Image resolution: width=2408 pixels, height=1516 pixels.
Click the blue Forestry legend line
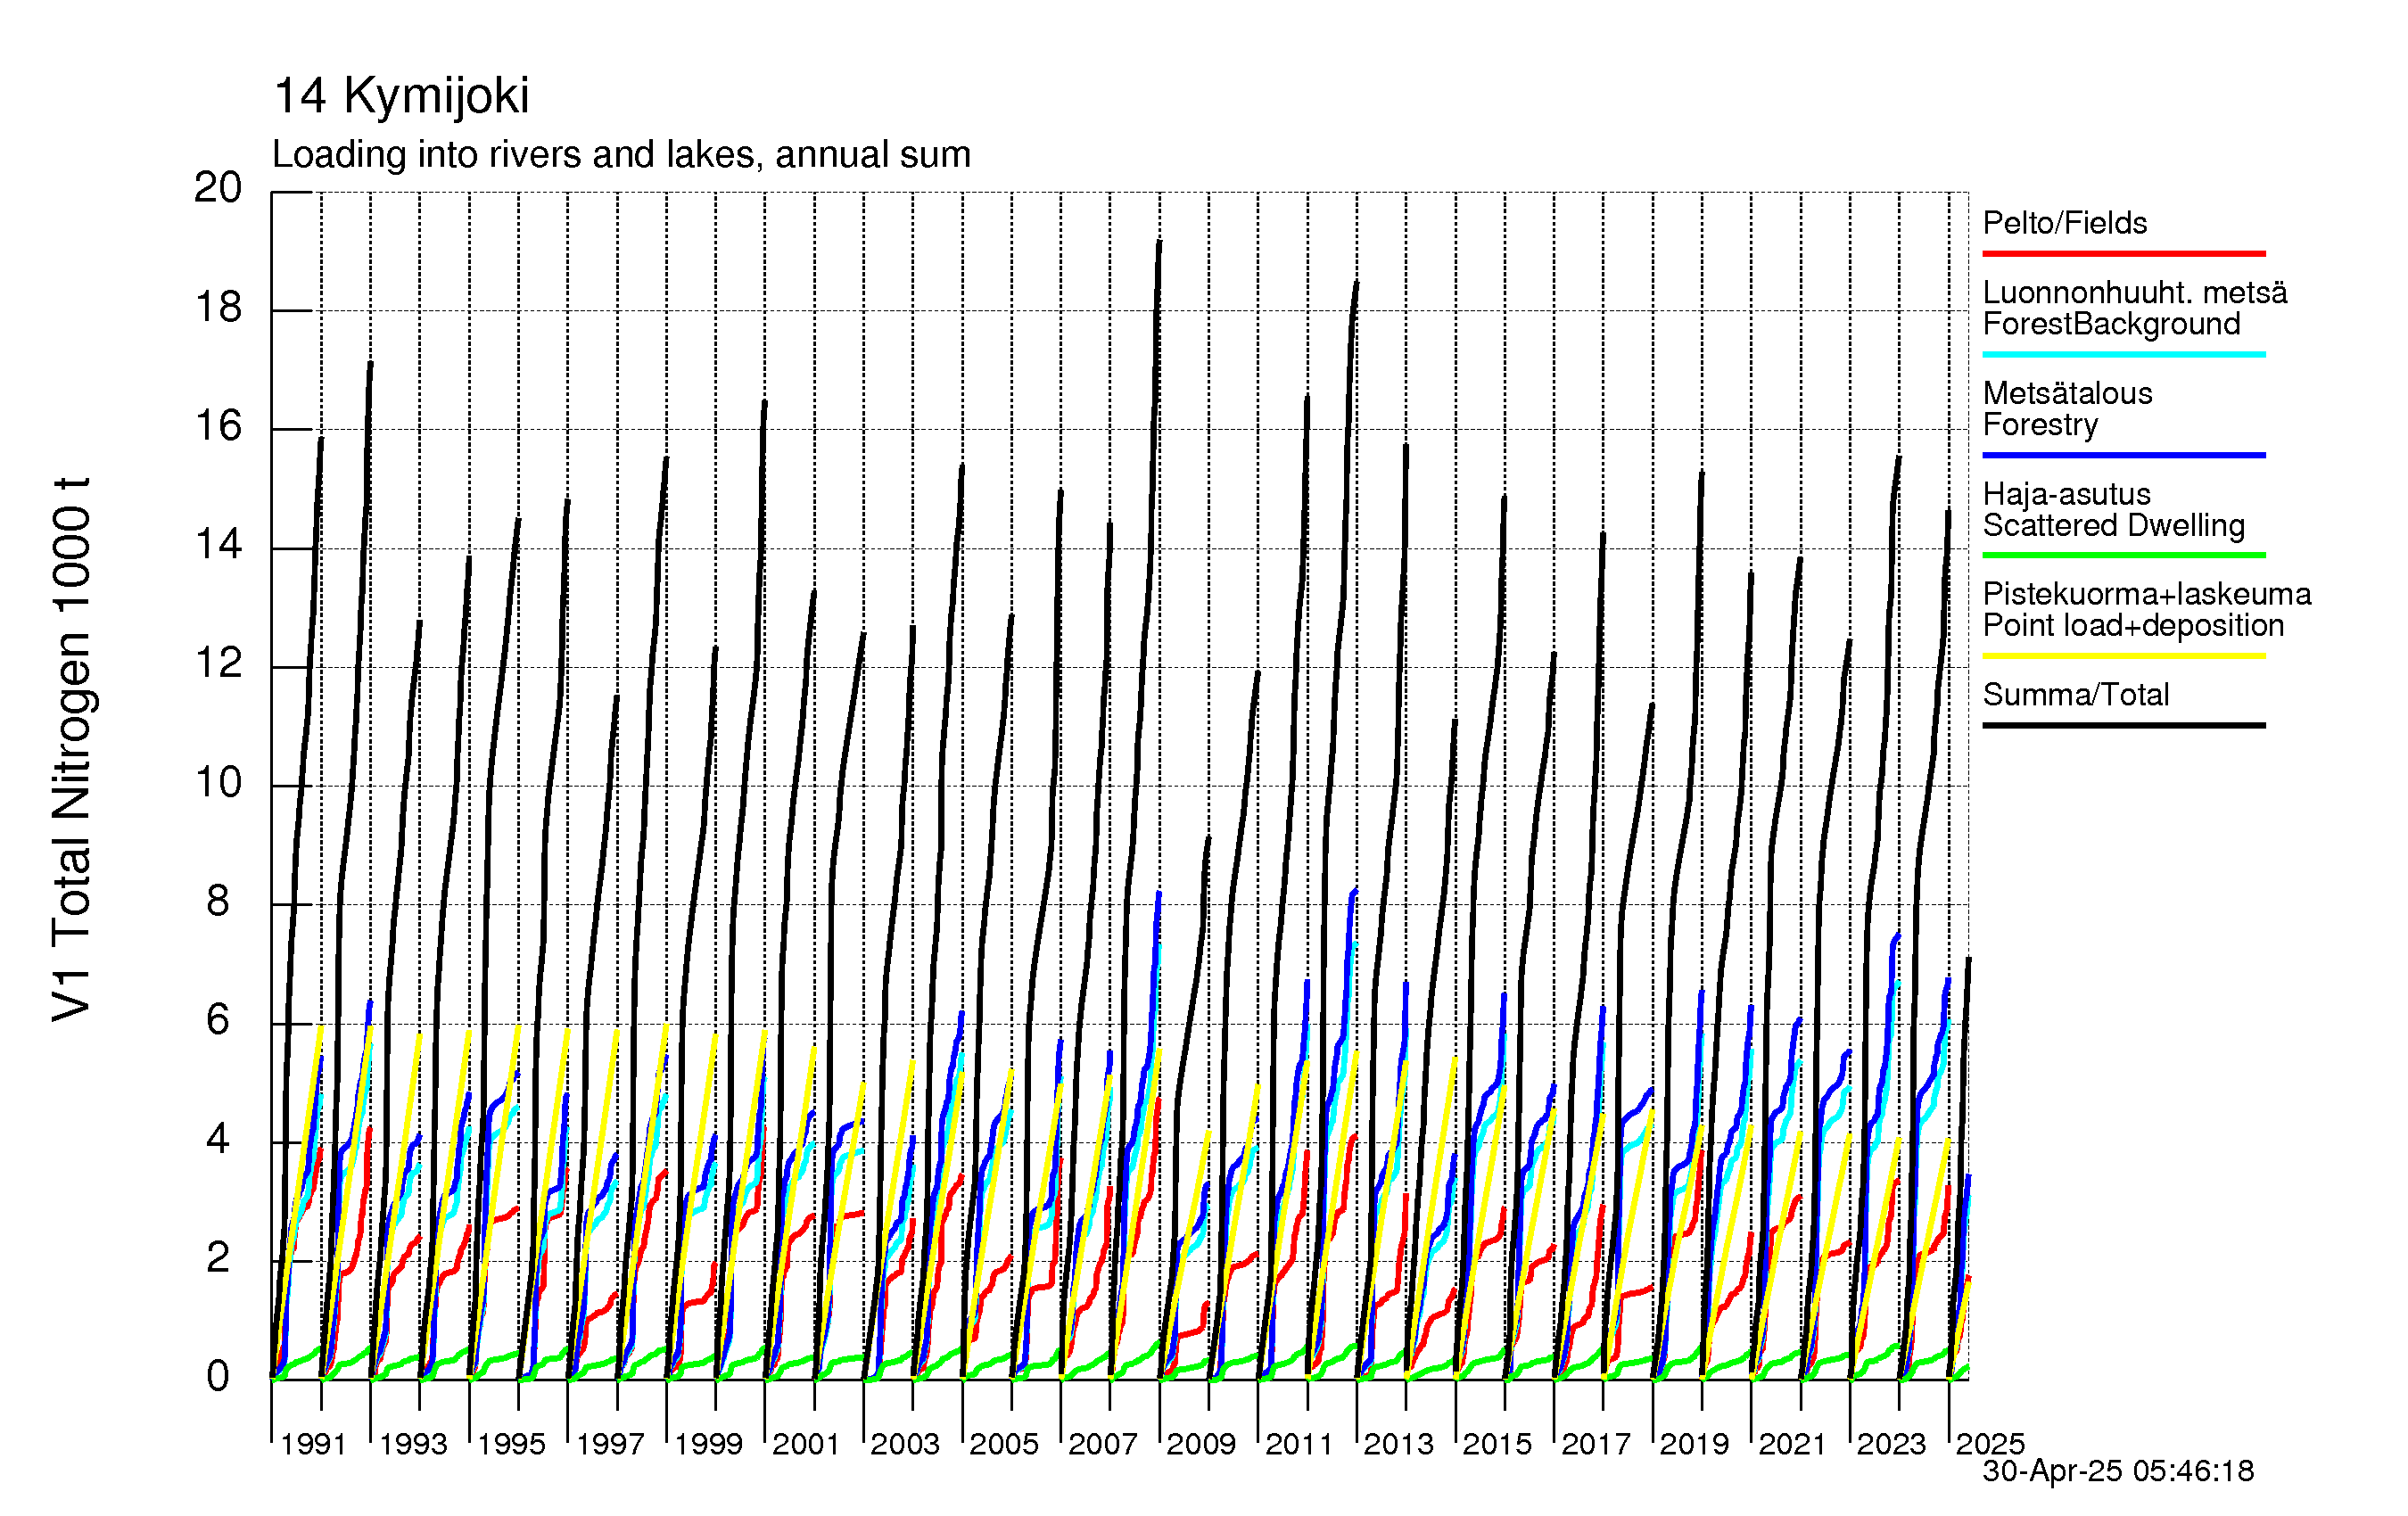coord(2124,455)
